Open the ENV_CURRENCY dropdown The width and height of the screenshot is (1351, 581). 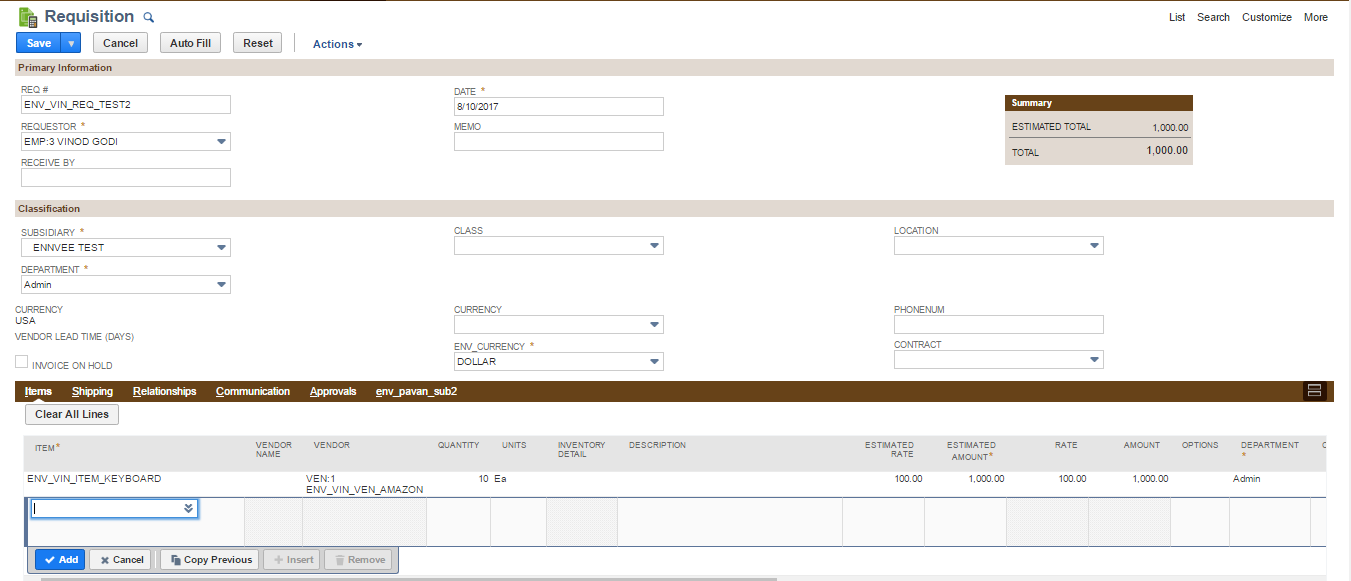pyautogui.click(x=654, y=360)
